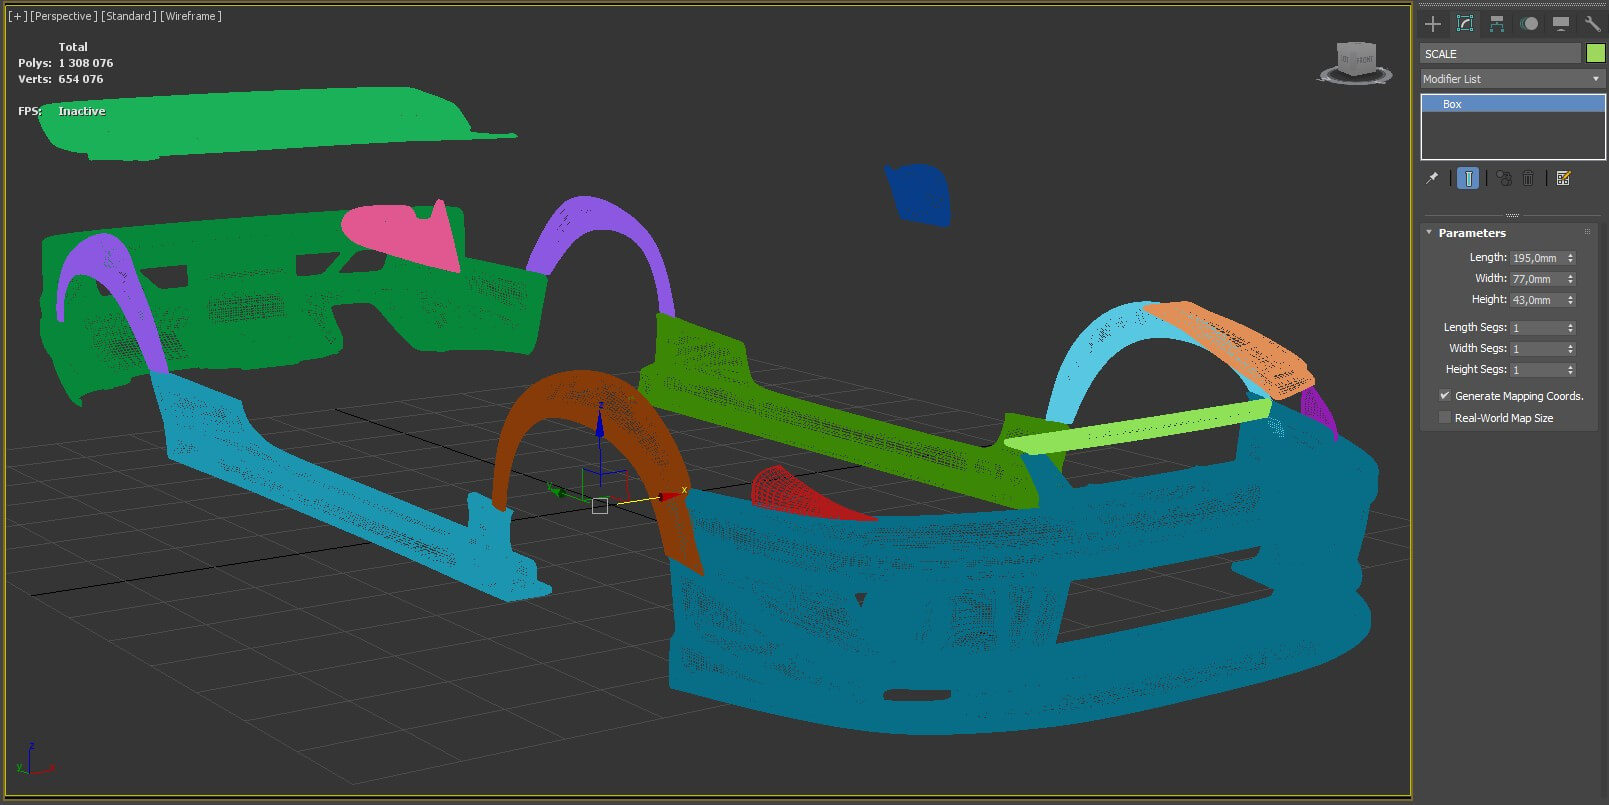The height and width of the screenshot is (805, 1609).
Task: Click the [+] viewport general menu
Action: click(x=18, y=16)
